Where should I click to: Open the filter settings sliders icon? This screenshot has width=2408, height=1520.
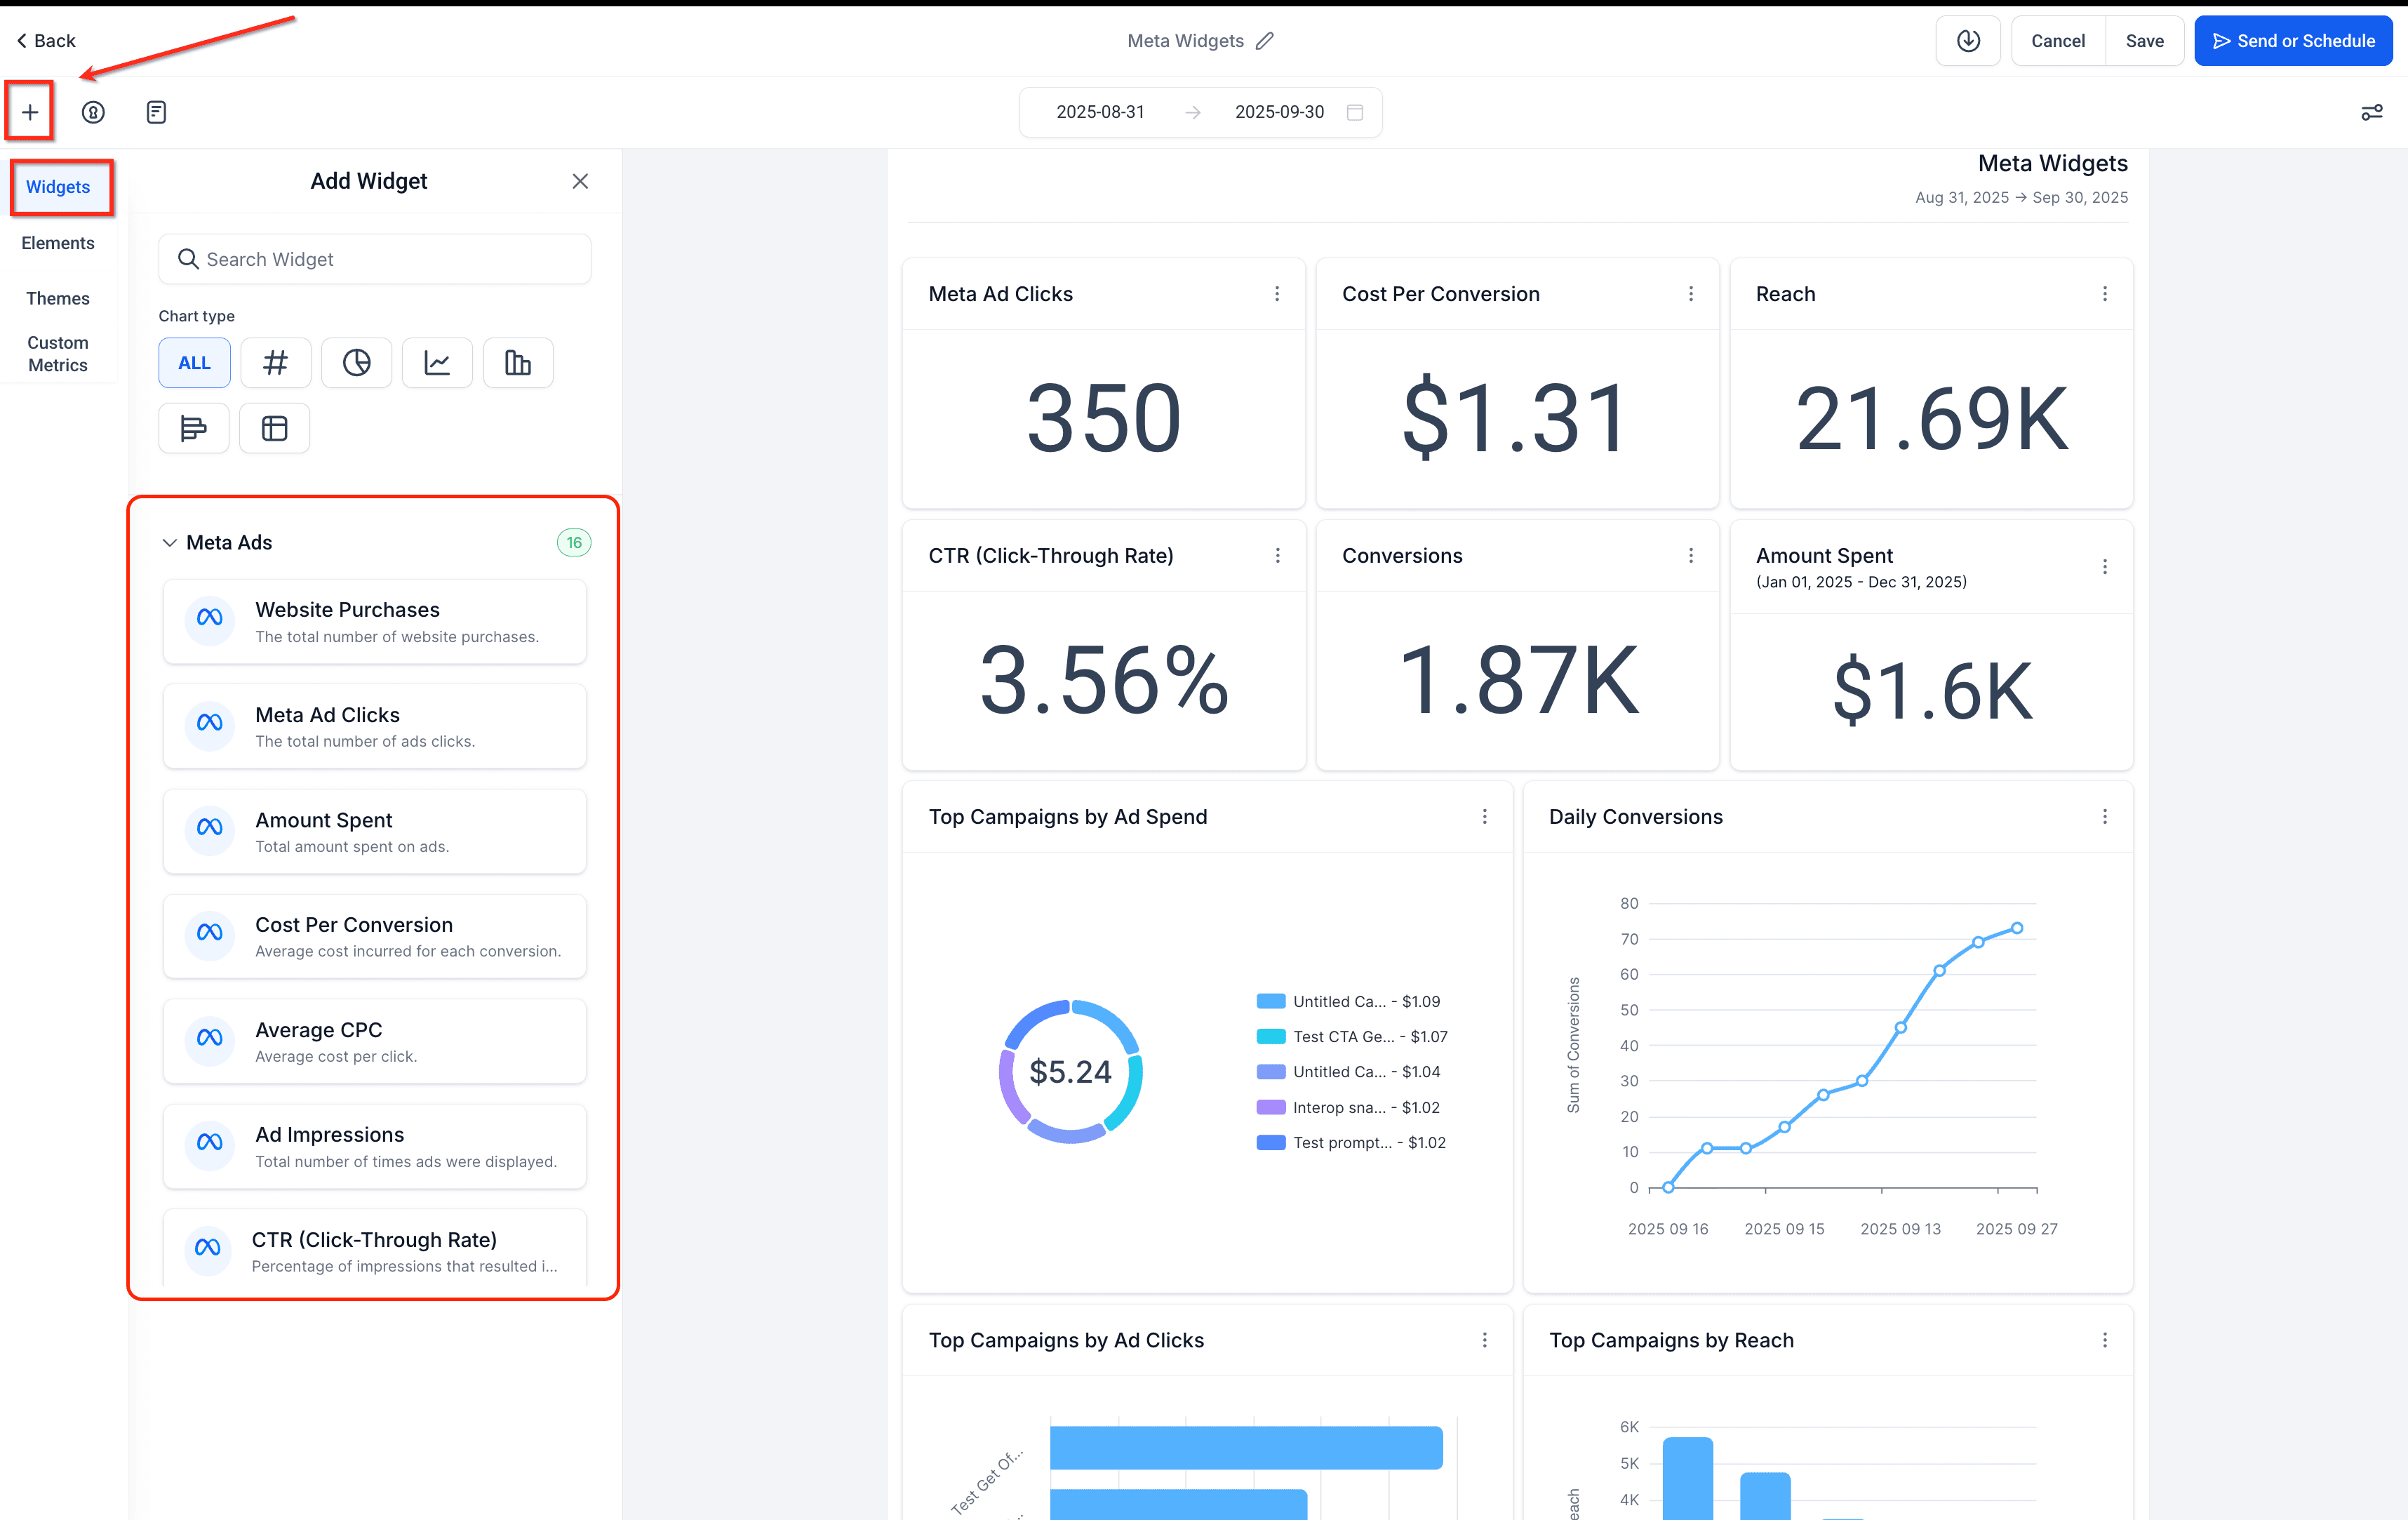click(2371, 112)
